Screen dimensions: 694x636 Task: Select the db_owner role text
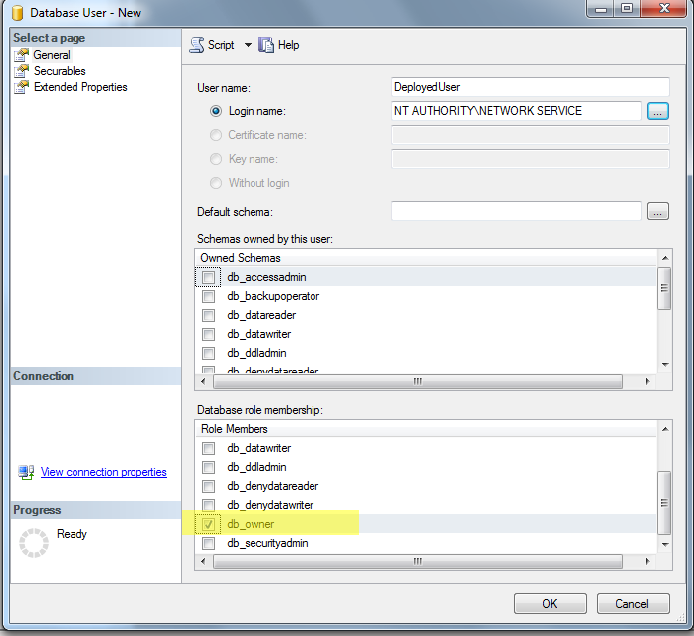tap(251, 524)
